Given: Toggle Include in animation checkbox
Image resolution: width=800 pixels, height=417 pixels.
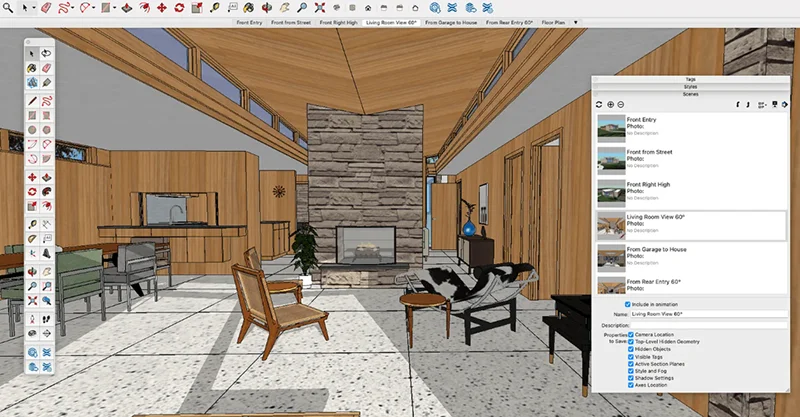Looking at the screenshot, I should [628, 304].
